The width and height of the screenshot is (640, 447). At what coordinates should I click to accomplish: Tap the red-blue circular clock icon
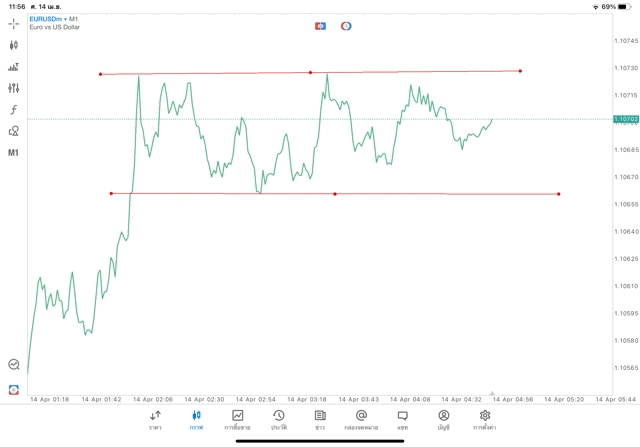pos(346,26)
